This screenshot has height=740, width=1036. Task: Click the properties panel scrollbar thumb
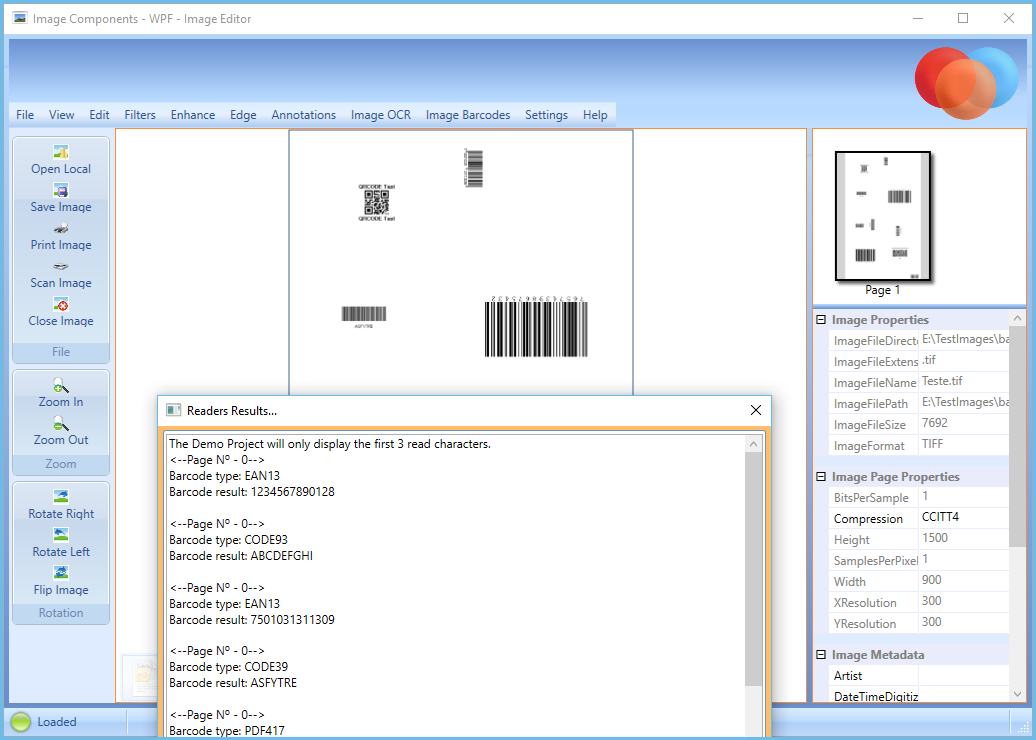click(1018, 436)
